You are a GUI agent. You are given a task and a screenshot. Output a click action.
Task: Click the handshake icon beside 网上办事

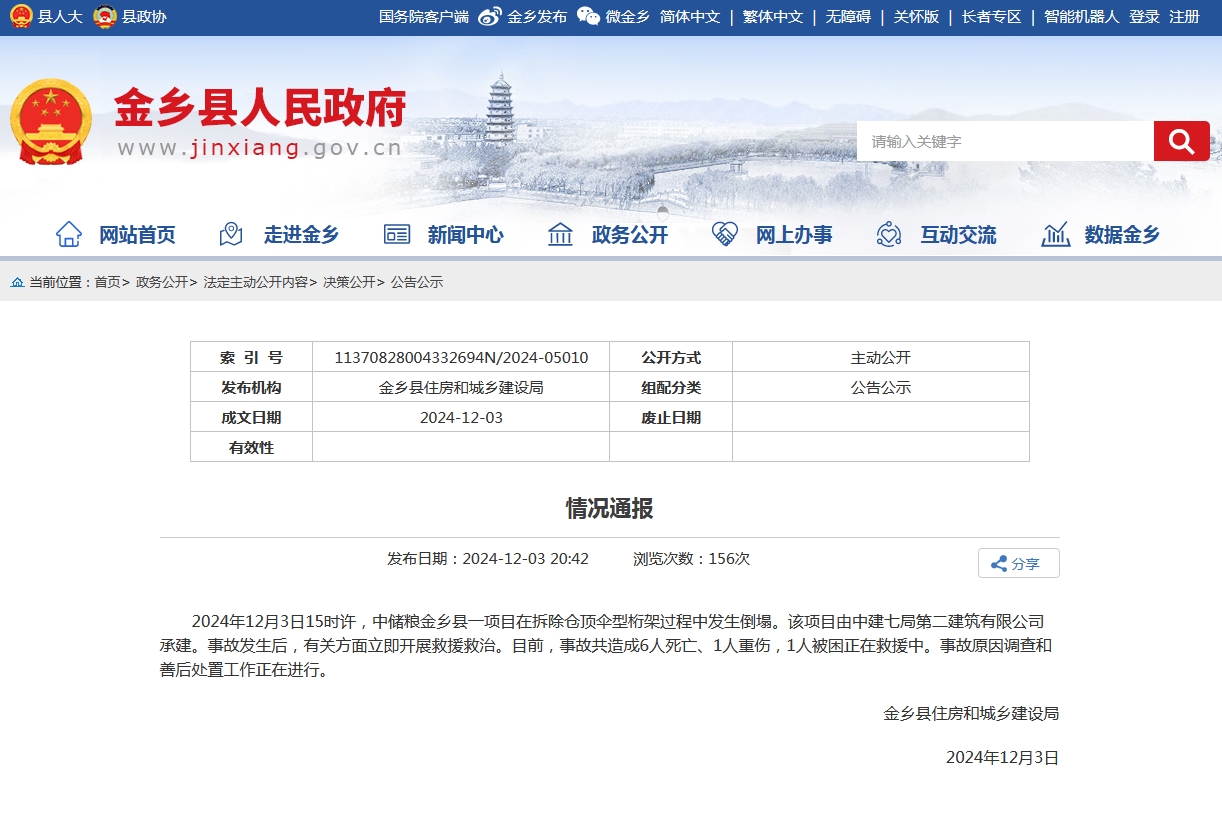tap(724, 234)
